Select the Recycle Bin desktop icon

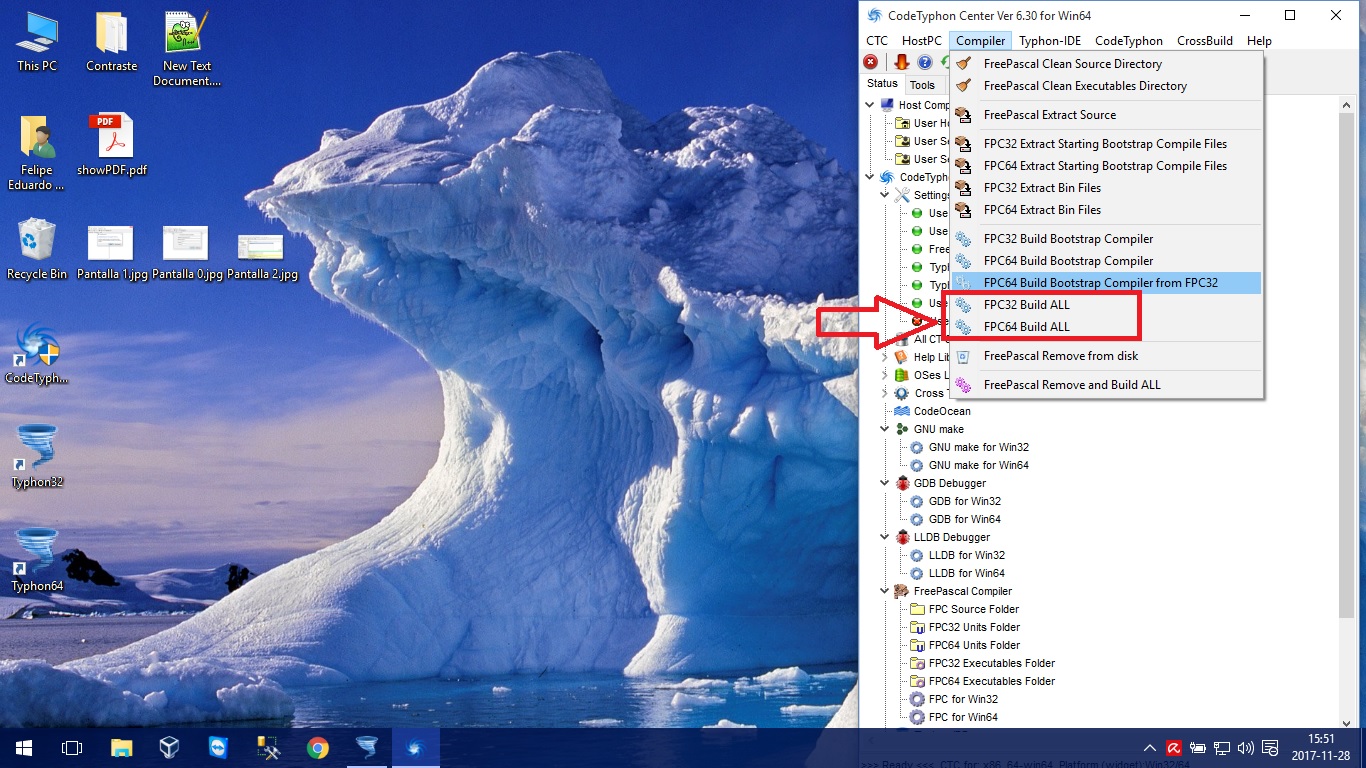click(x=37, y=250)
